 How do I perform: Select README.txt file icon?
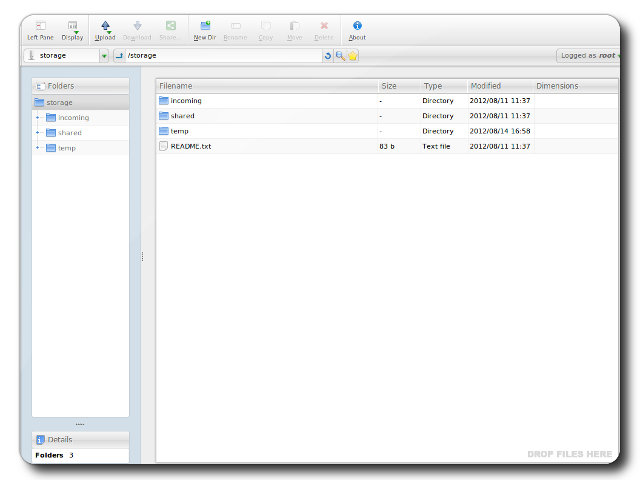[x=164, y=146]
